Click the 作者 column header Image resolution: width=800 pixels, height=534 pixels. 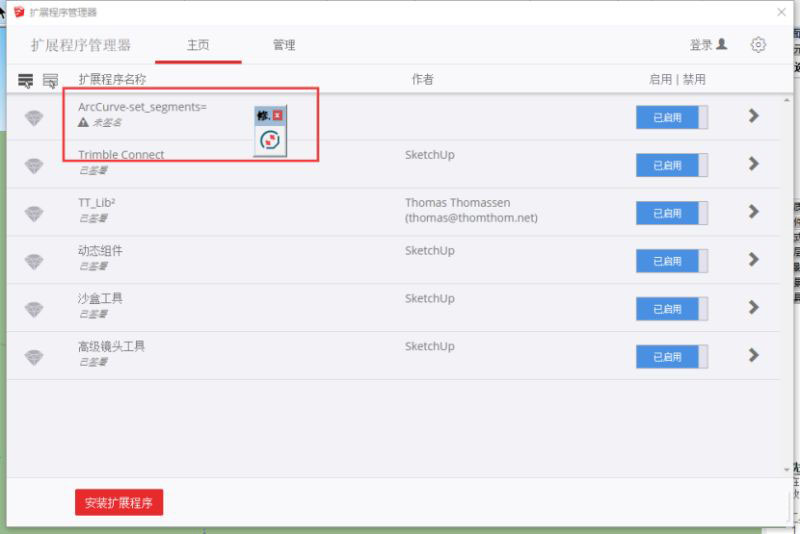[x=422, y=79]
